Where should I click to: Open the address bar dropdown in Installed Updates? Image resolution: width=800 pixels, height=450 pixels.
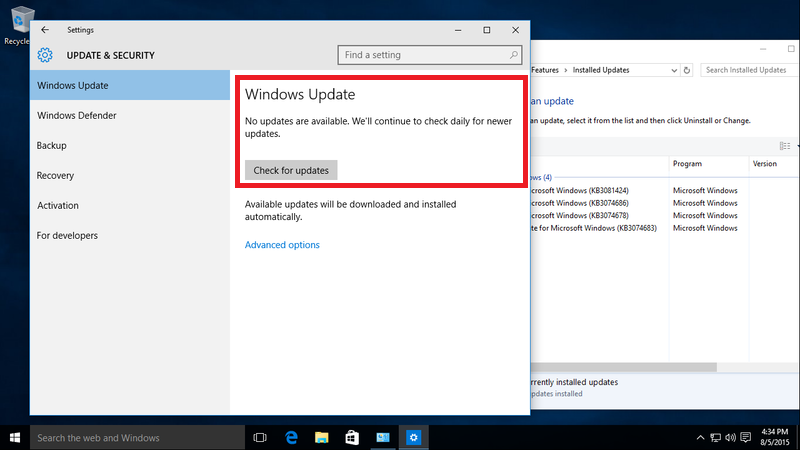[x=674, y=70]
